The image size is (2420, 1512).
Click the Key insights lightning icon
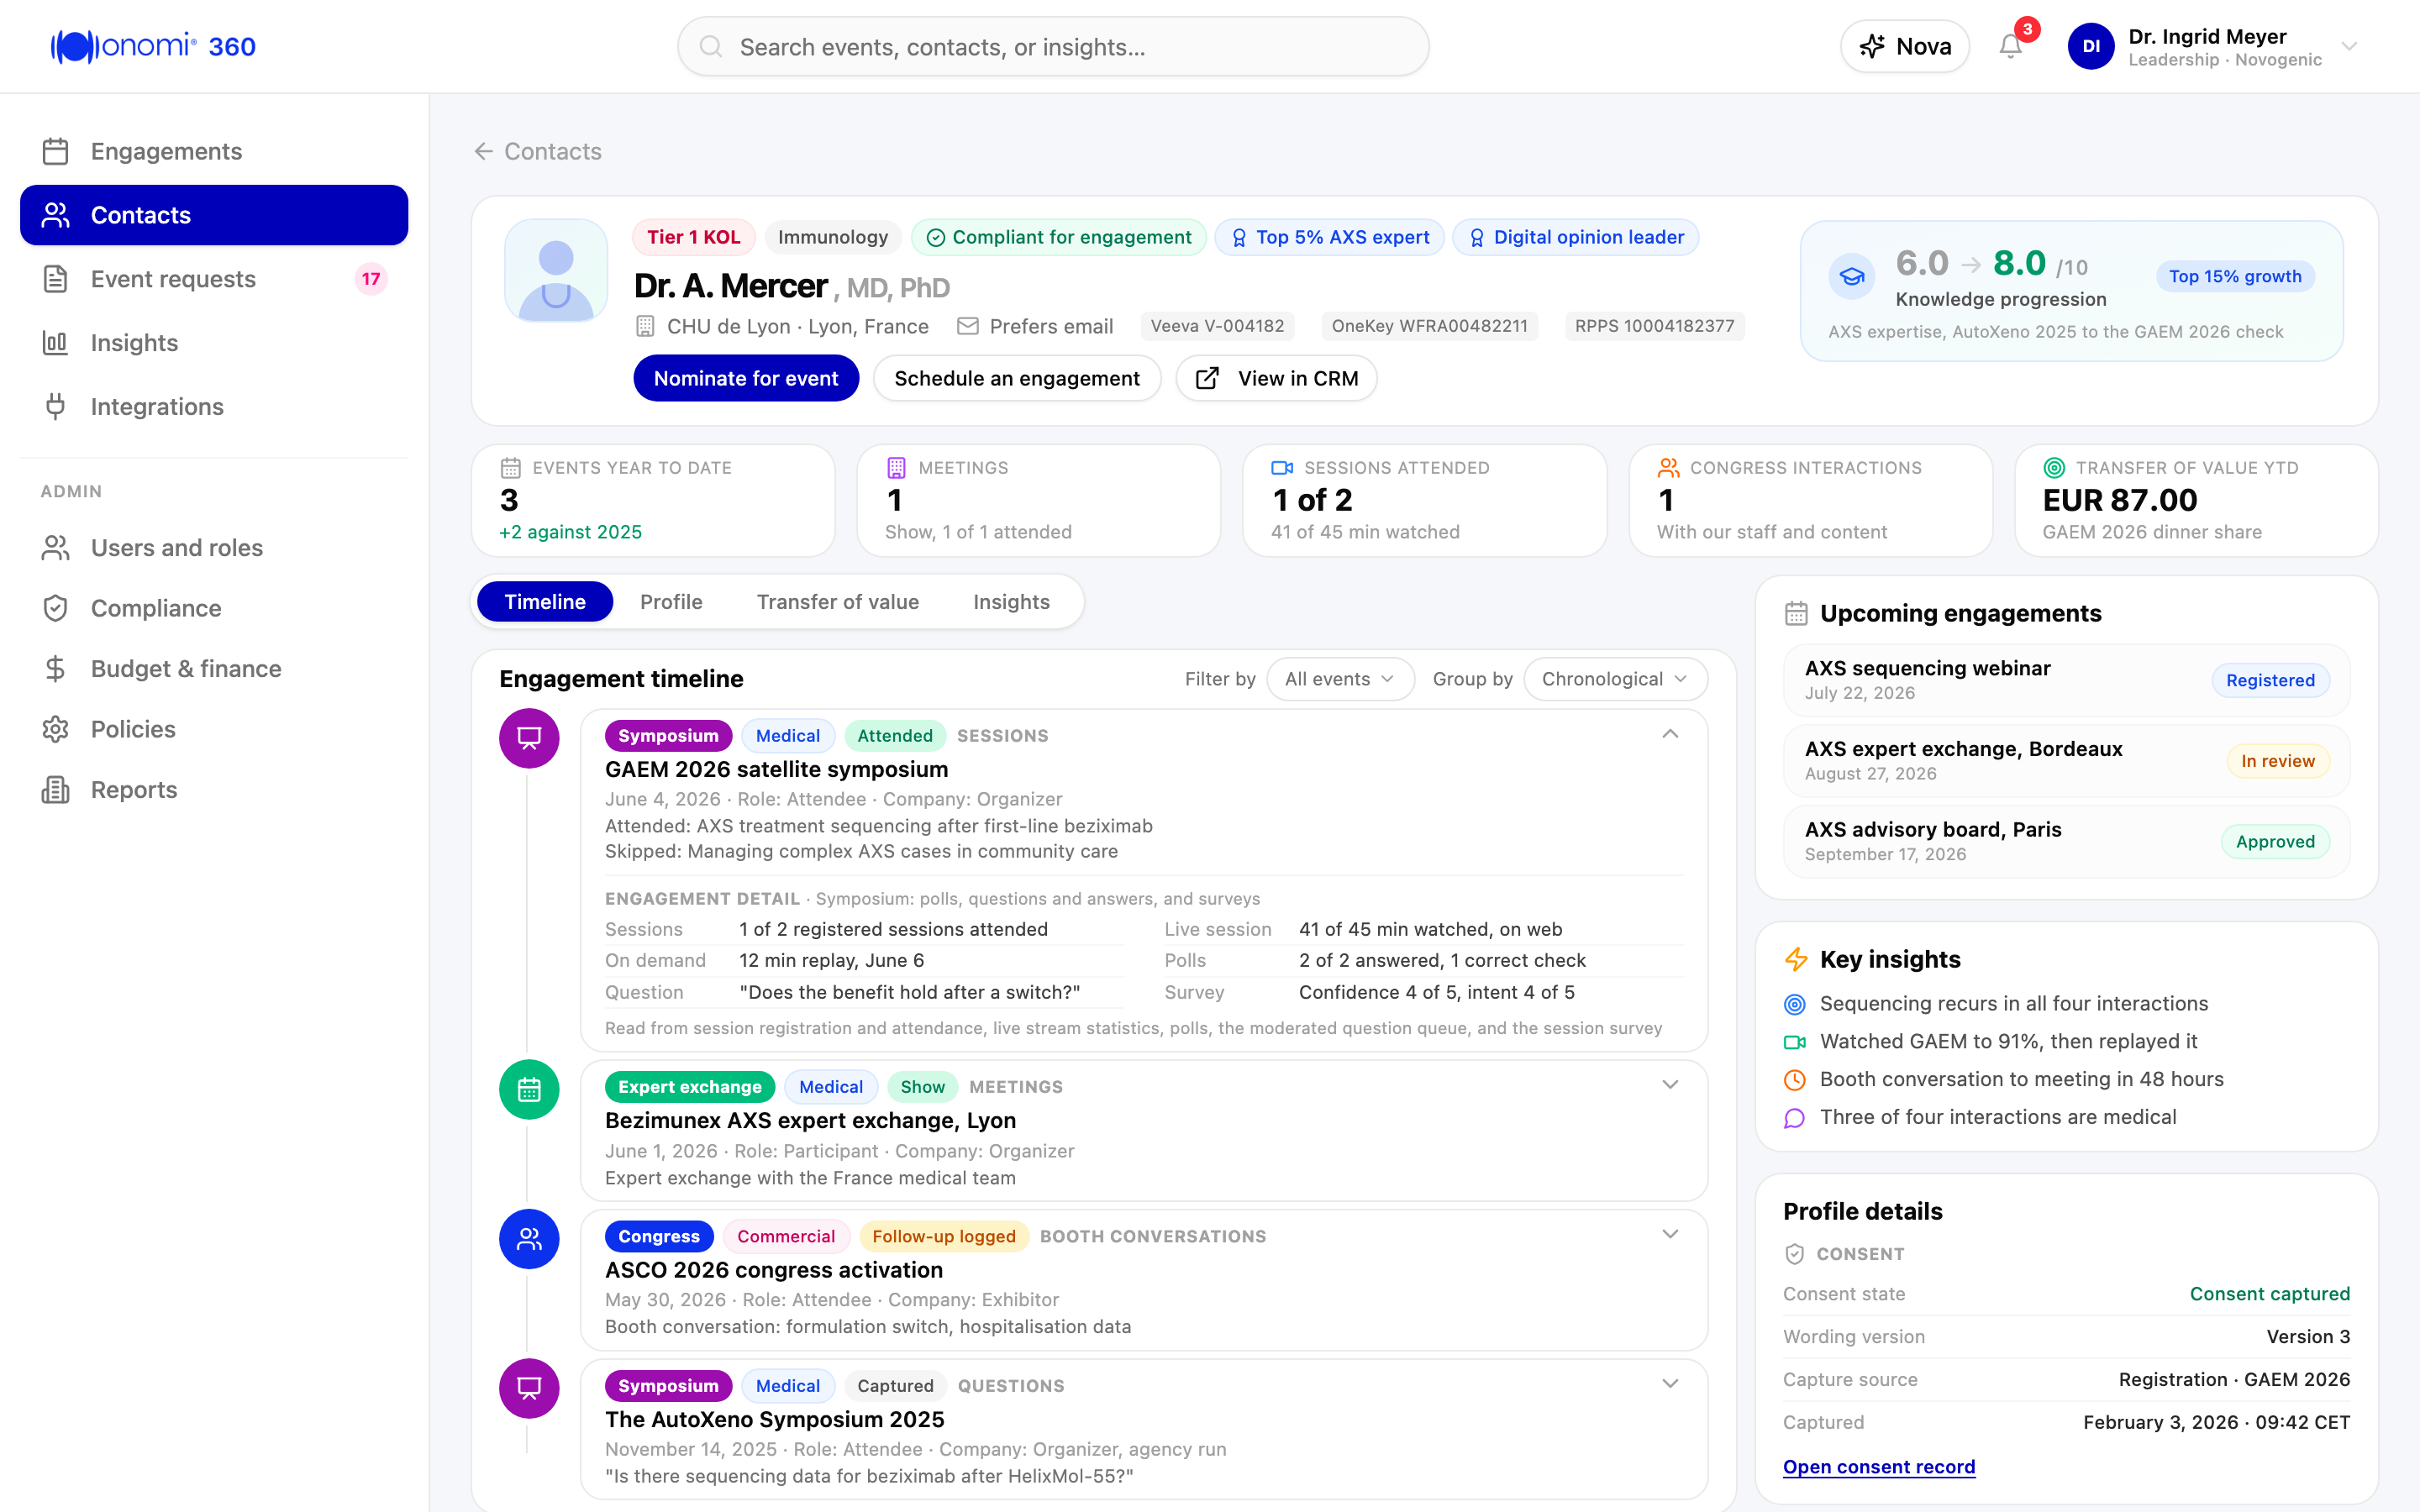tap(1796, 959)
